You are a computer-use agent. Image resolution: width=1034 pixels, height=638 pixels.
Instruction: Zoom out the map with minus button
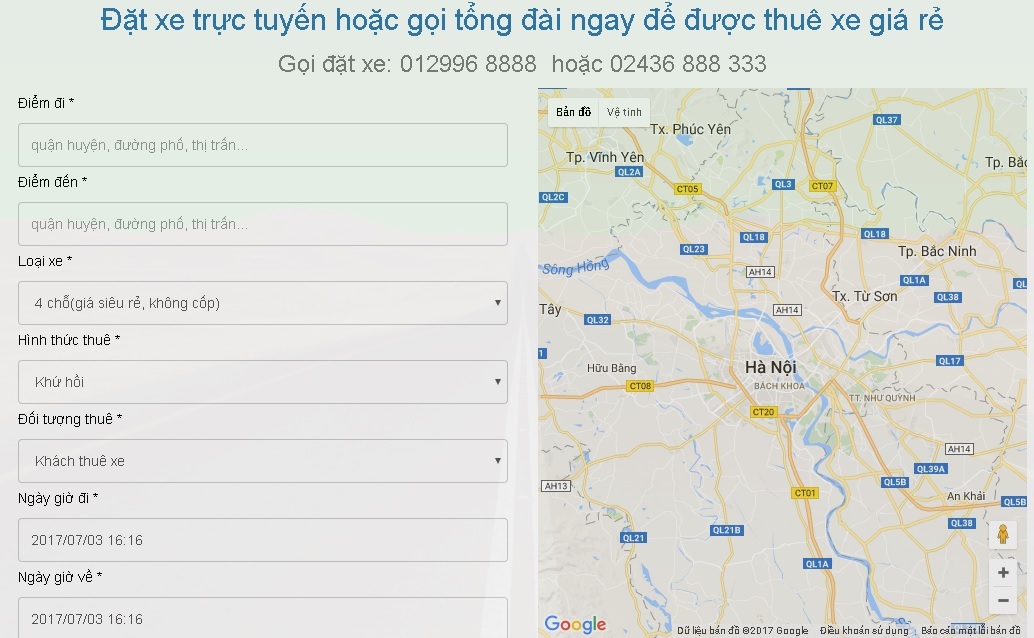tap(1002, 600)
